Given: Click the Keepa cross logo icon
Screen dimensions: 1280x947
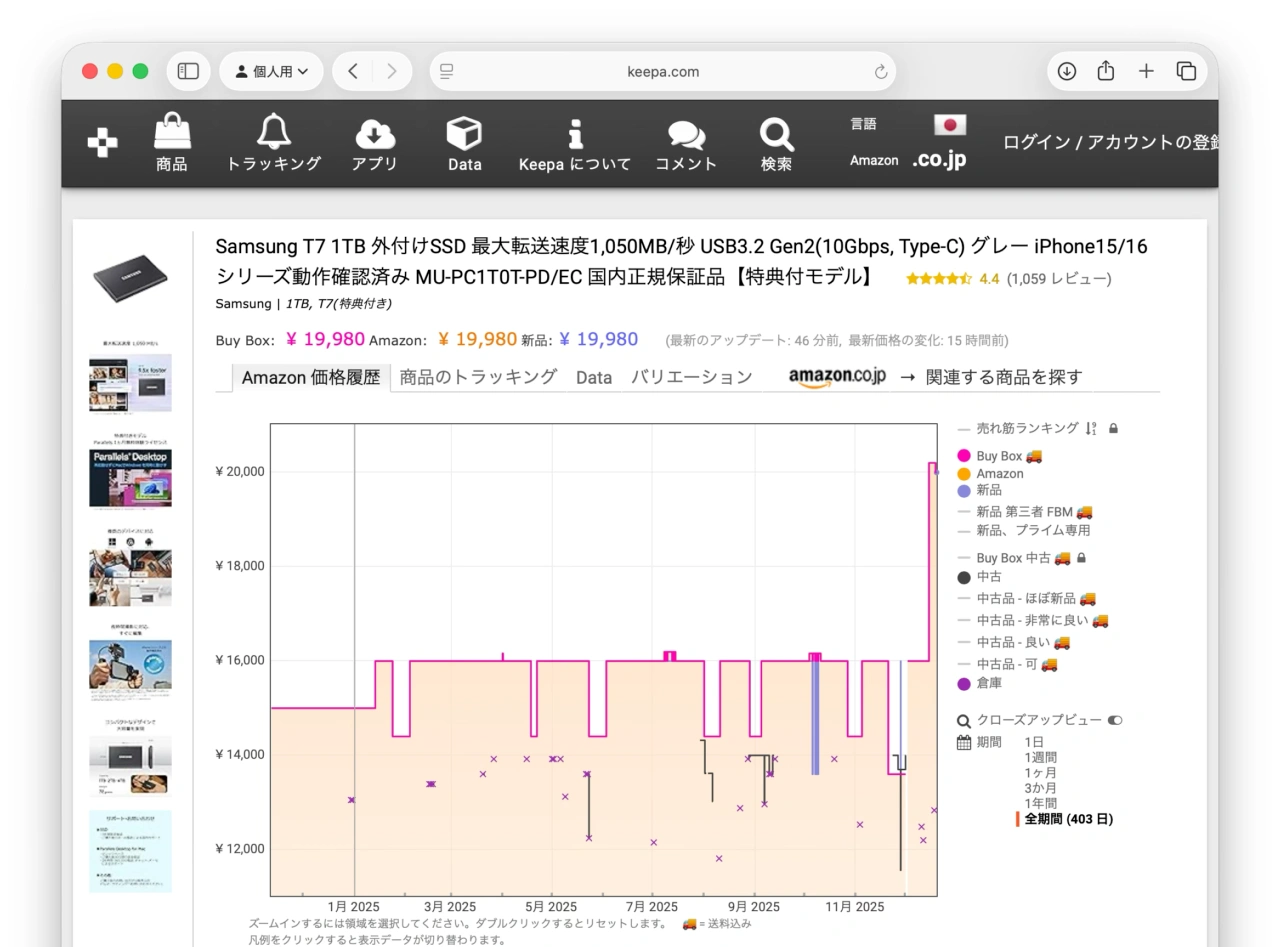Looking at the screenshot, I should 101,142.
